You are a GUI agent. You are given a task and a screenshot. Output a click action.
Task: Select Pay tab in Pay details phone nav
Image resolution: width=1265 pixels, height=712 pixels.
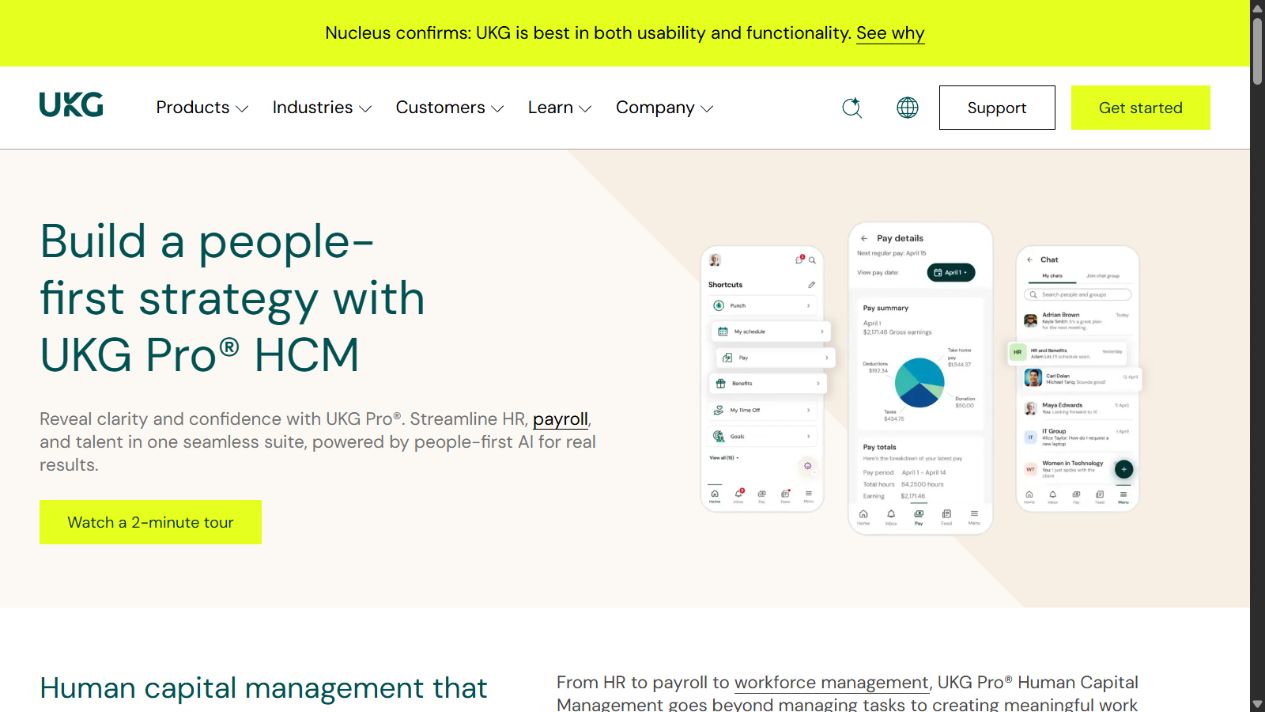(x=919, y=516)
